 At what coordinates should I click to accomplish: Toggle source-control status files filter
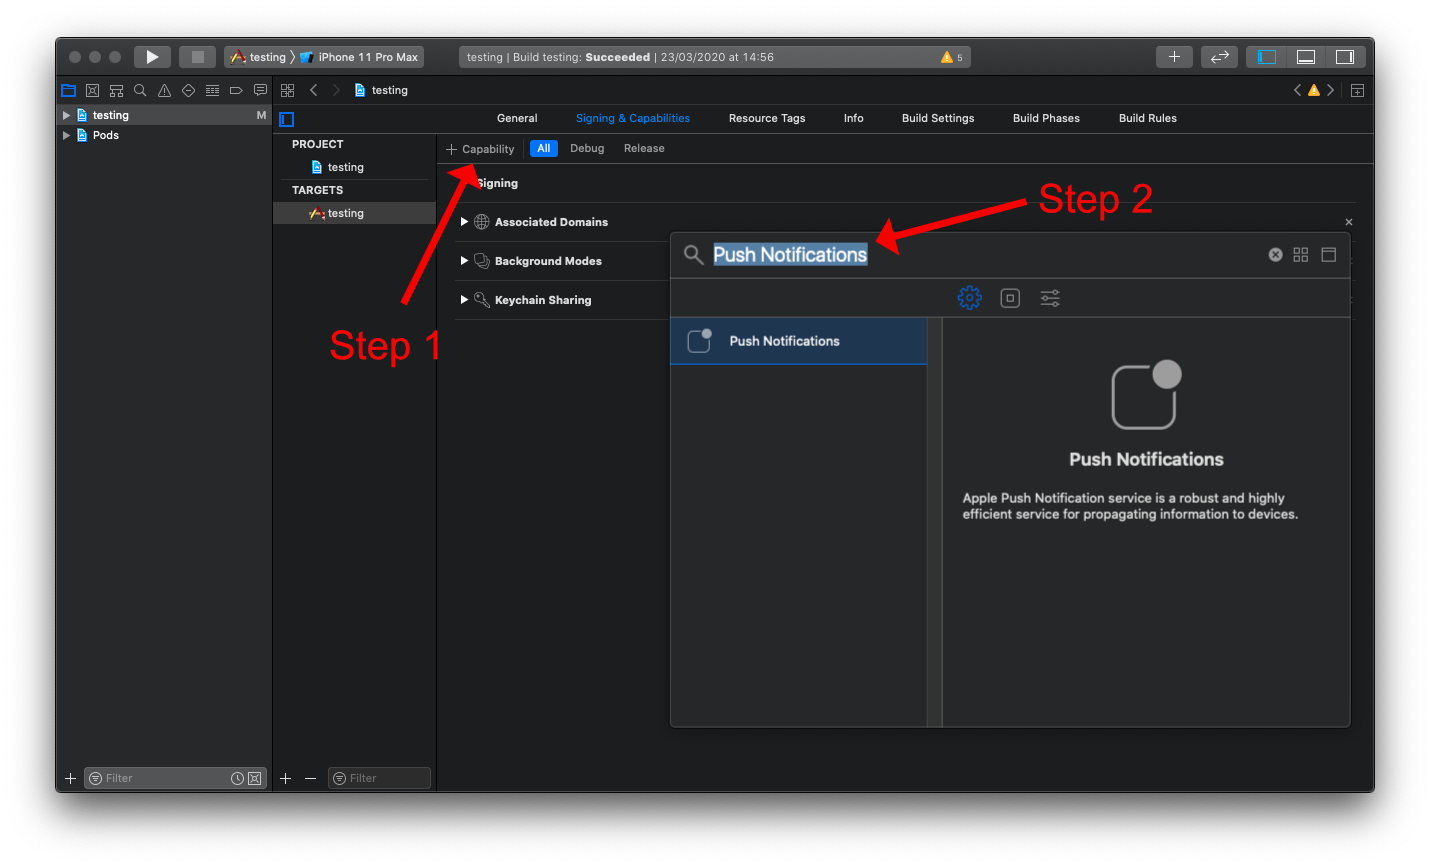255,778
